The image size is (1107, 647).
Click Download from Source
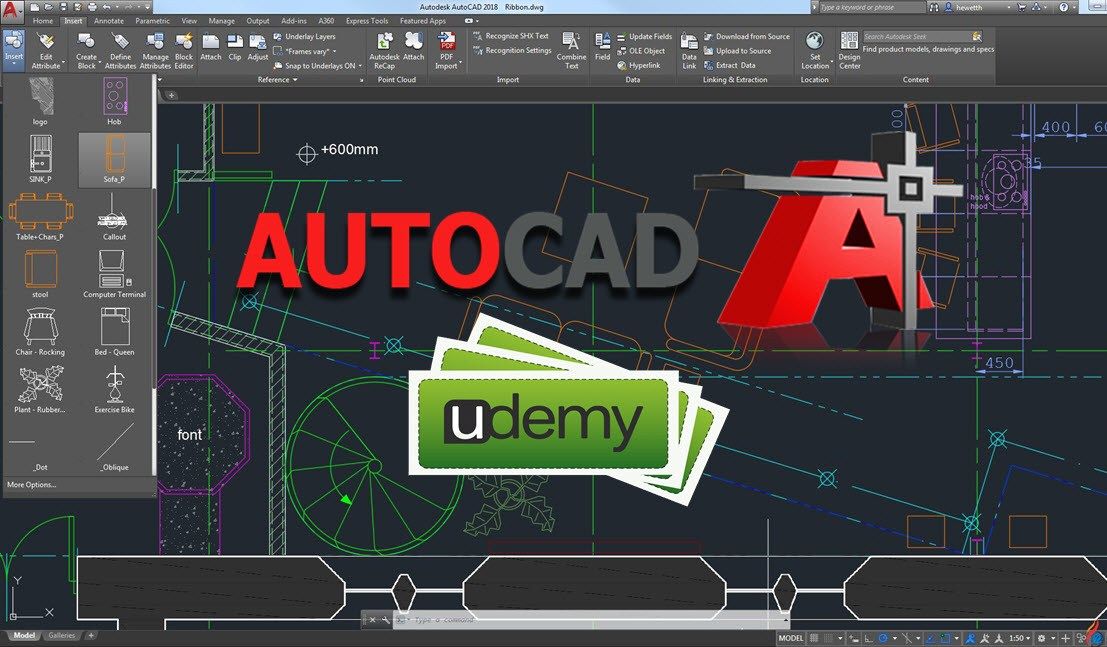pos(746,37)
